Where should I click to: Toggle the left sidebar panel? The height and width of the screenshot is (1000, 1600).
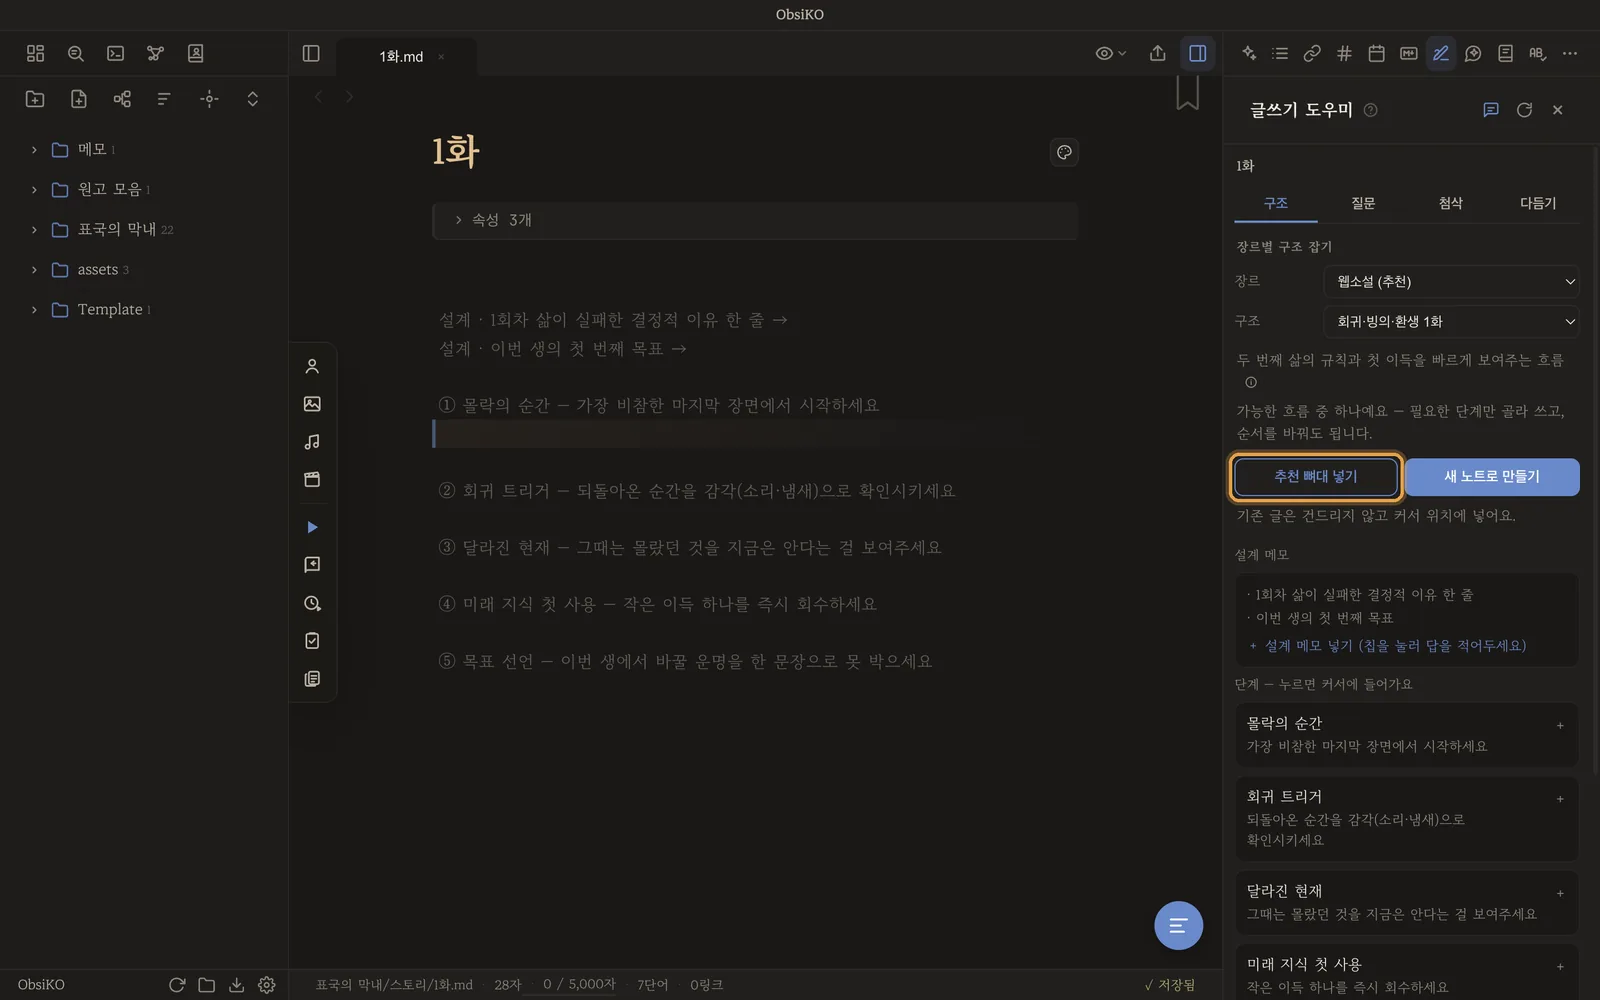click(x=311, y=54)
